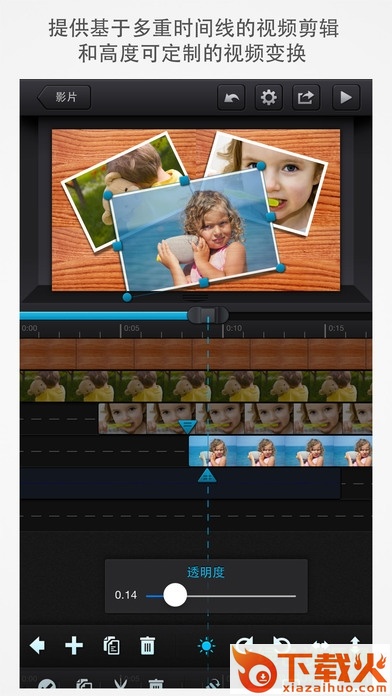
Task: Play the movie preview
Action: coord(346,98)
